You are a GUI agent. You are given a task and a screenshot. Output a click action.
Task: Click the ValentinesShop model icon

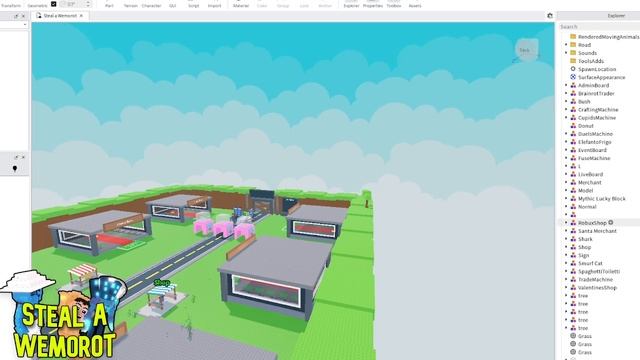tap(573, 287)
